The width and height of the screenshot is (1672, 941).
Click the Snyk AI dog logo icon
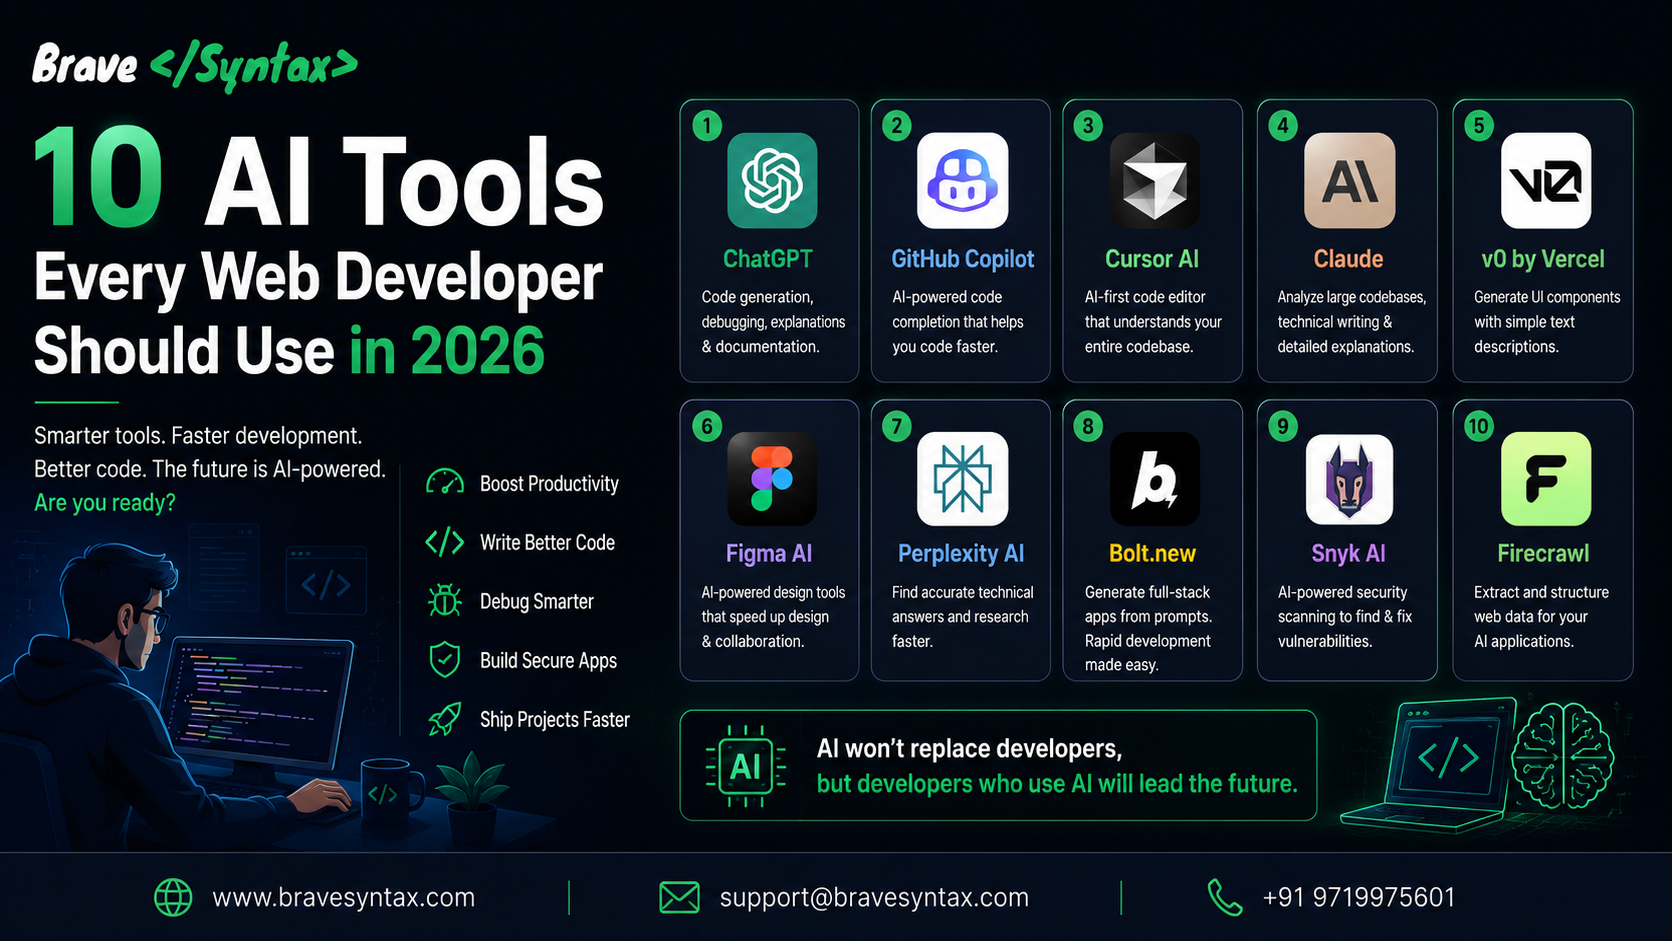(1349, 479)
